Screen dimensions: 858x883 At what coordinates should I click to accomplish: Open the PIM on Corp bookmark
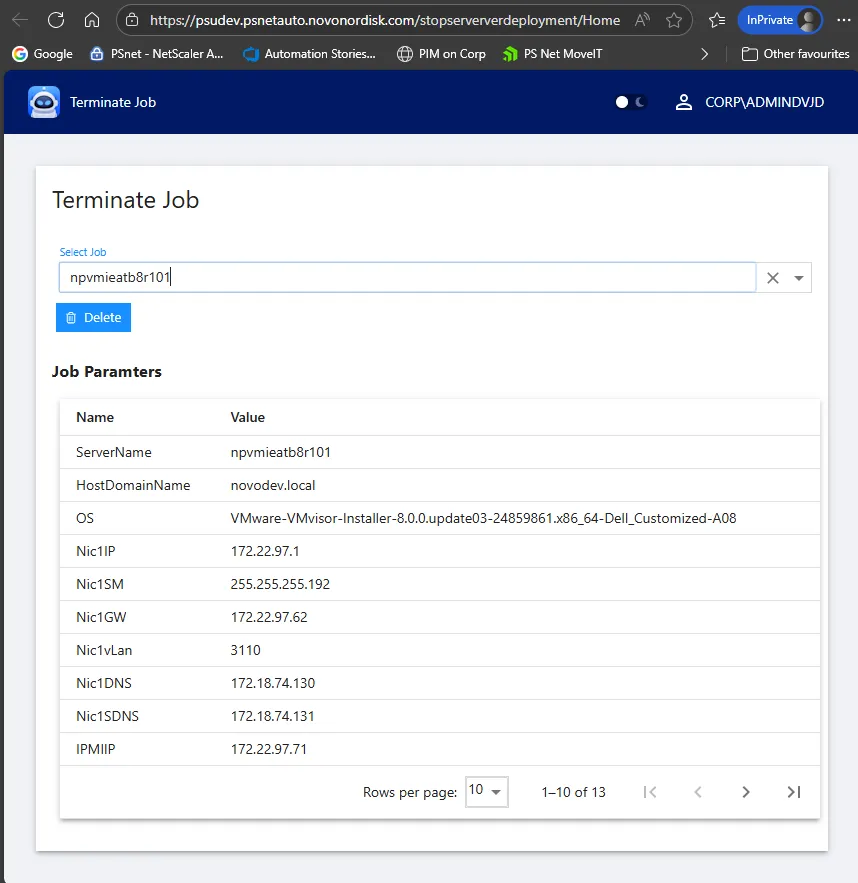point(441,54)
